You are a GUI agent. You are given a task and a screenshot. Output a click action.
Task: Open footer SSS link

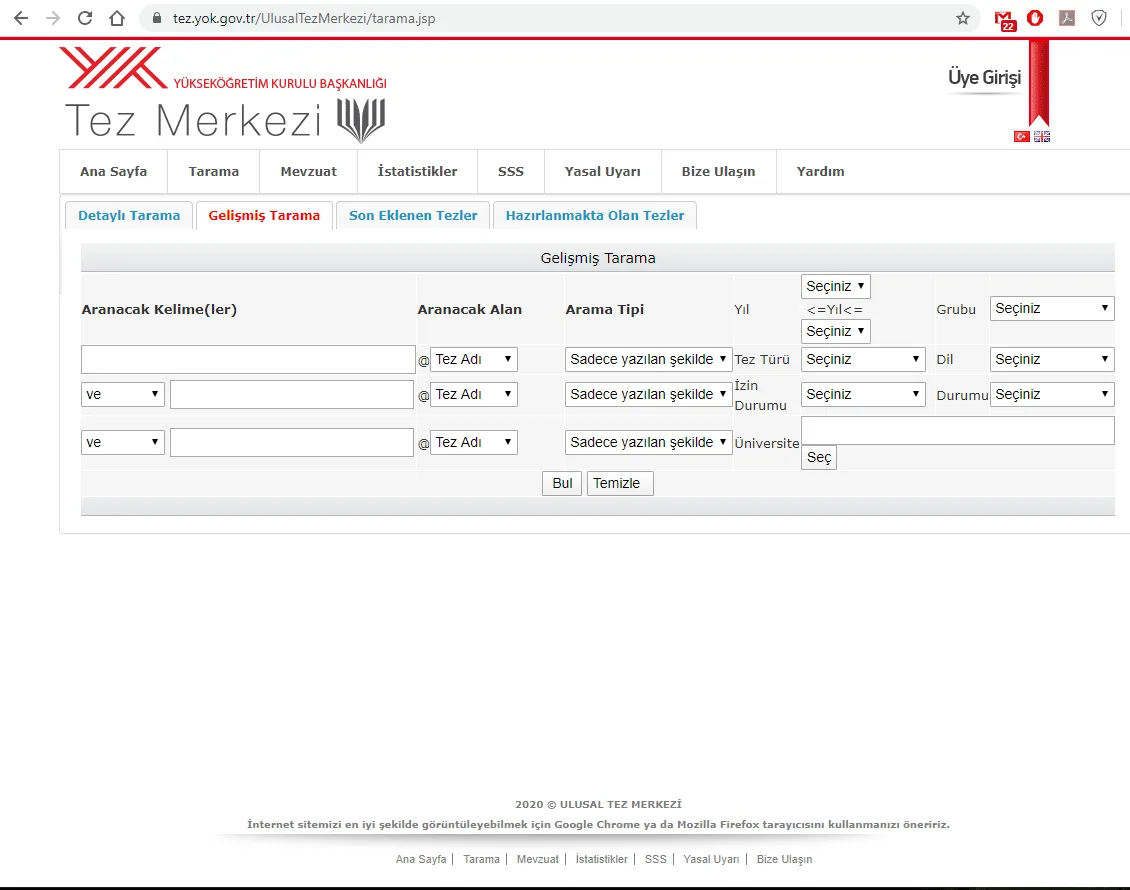click(656, 859)
